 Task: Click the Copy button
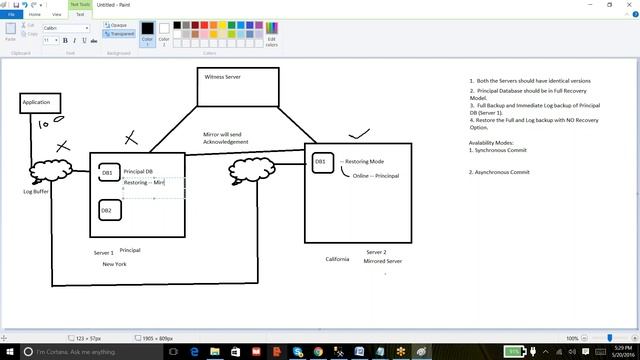pos(29,34)
